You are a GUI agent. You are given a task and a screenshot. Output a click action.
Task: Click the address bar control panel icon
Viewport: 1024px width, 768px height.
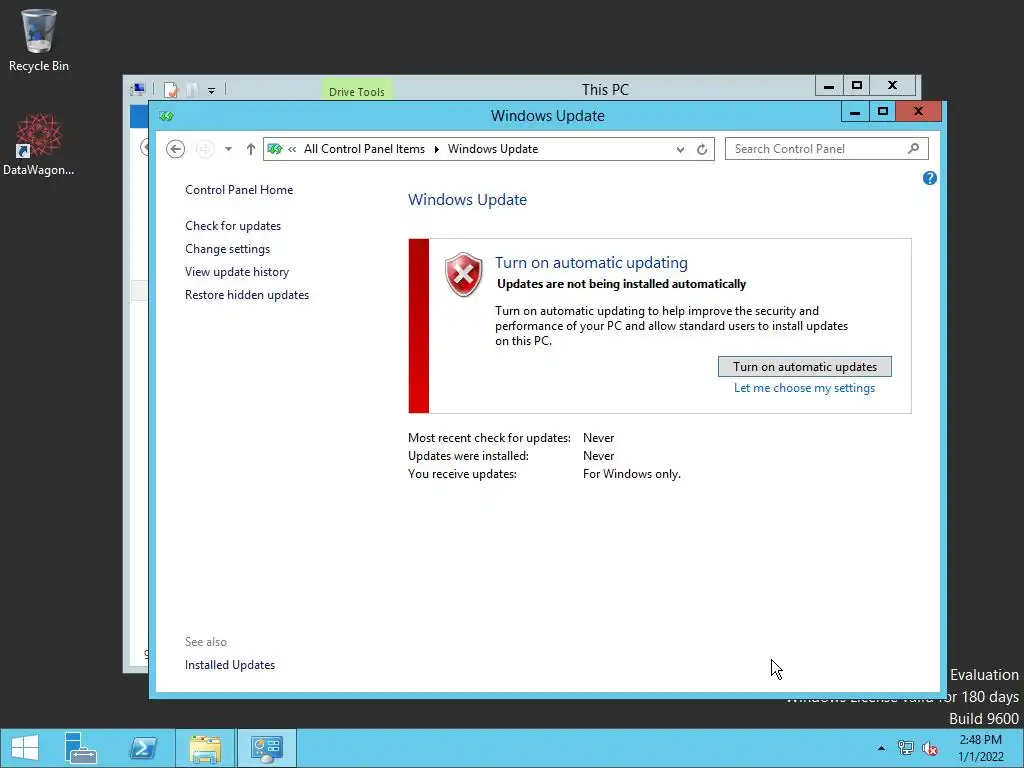tap(275, 149)
